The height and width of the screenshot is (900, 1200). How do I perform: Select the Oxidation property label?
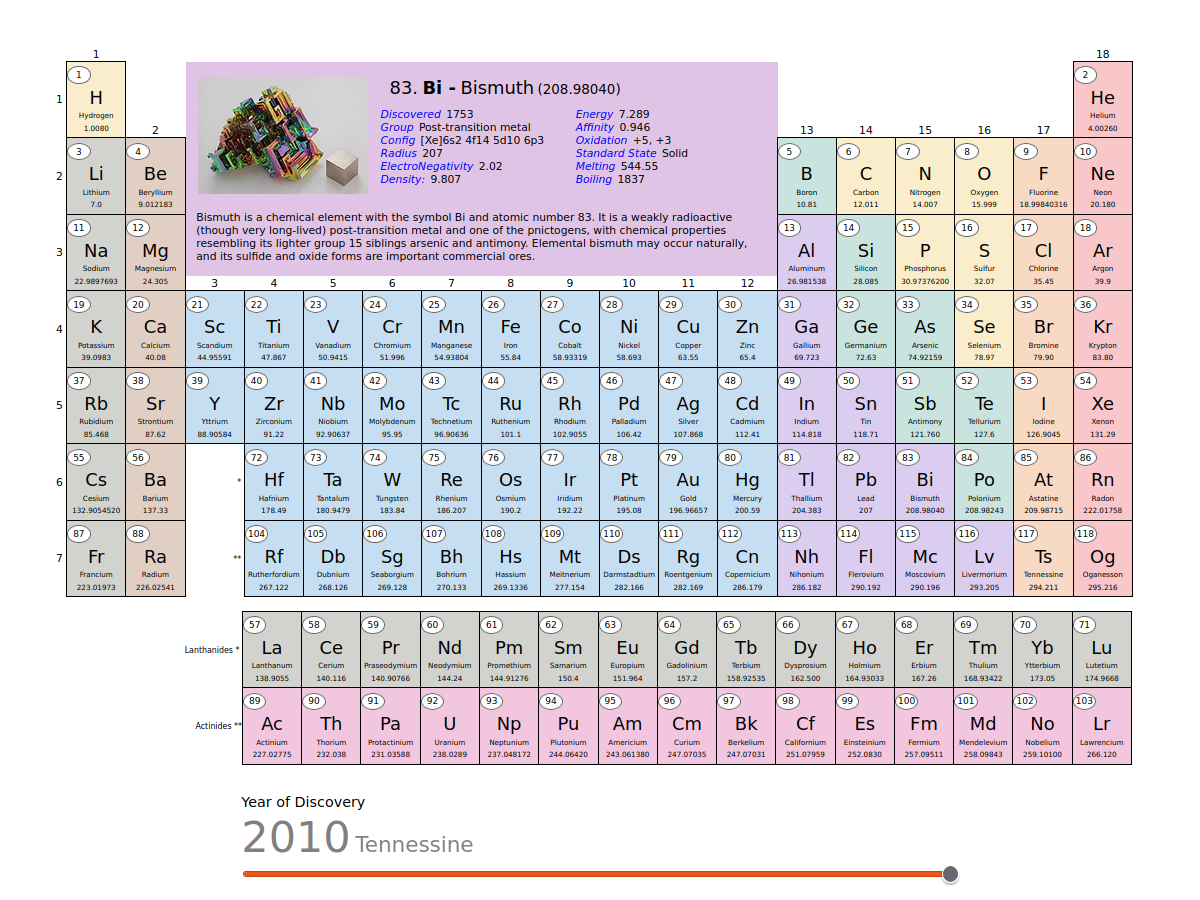tap(601, 140)
